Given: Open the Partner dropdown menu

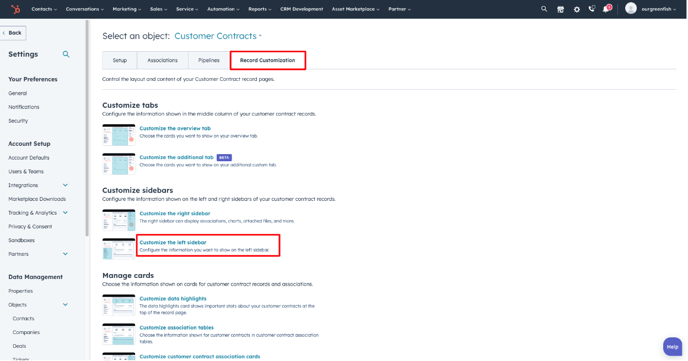Looking at the screenshot, I should (399, 9).
